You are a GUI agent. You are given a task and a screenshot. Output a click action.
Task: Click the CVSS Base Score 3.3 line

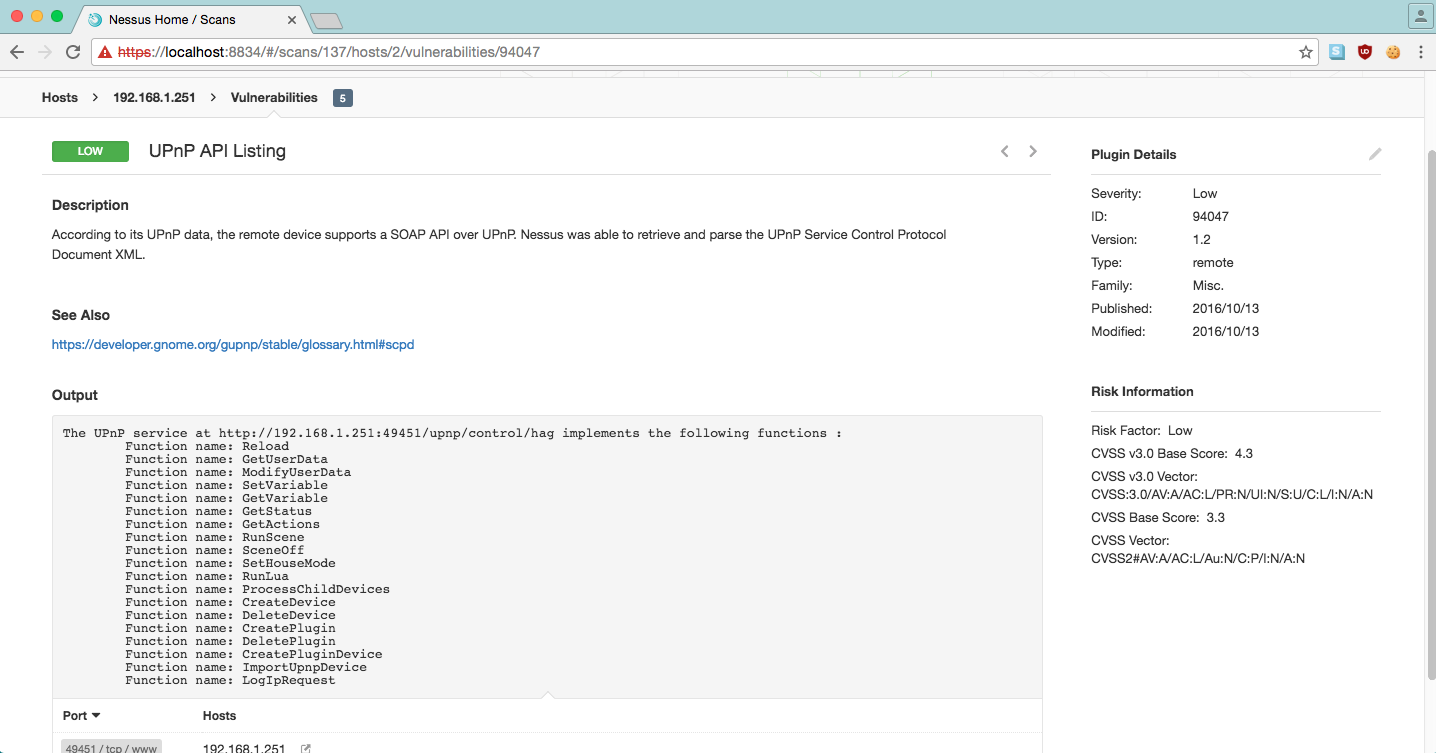[x=1158, y=517]
